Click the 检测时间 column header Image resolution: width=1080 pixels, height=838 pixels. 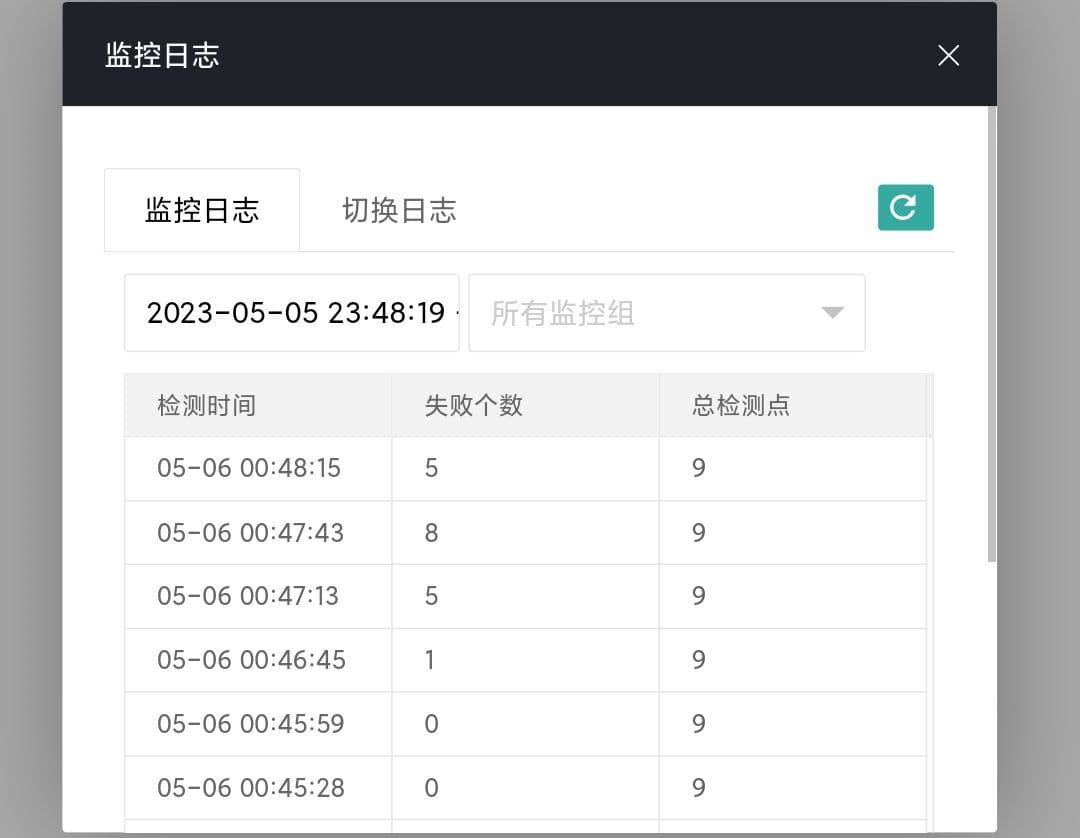click(207, 405)
